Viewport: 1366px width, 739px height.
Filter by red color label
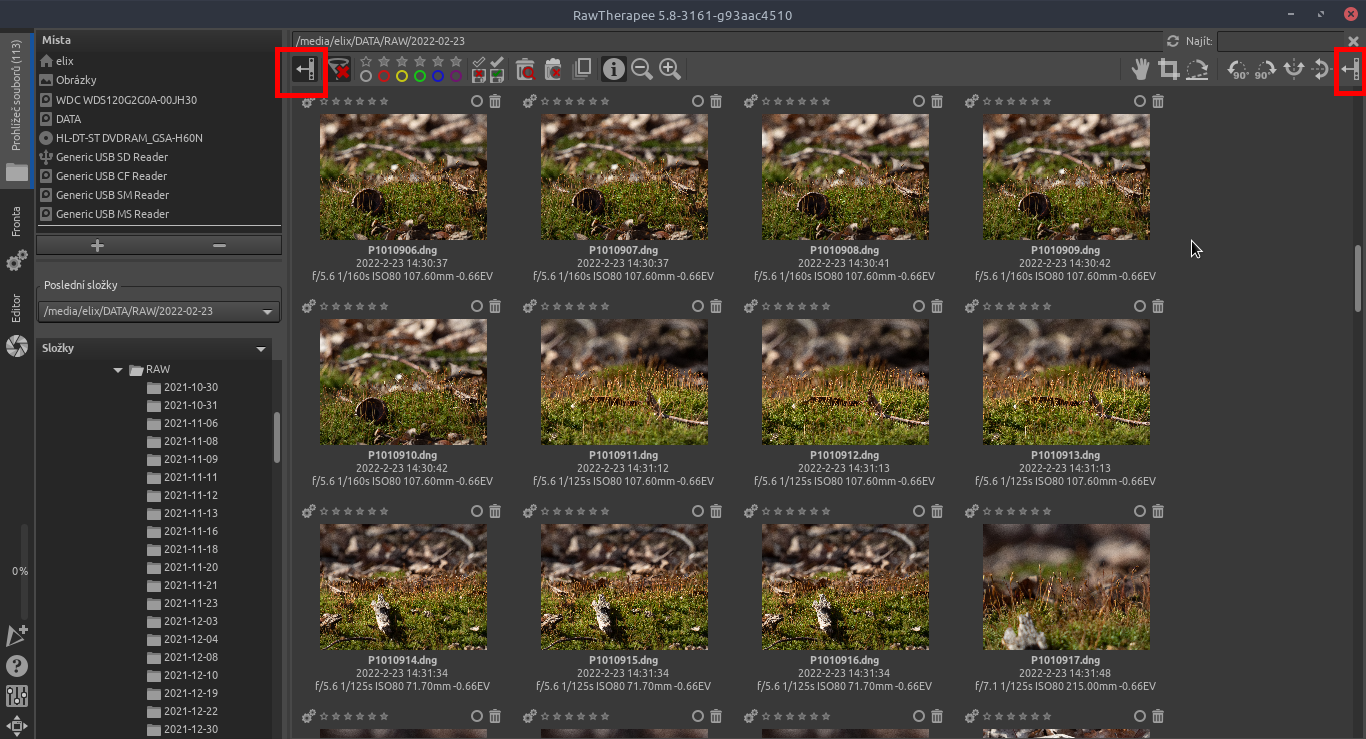click(384, 76)
